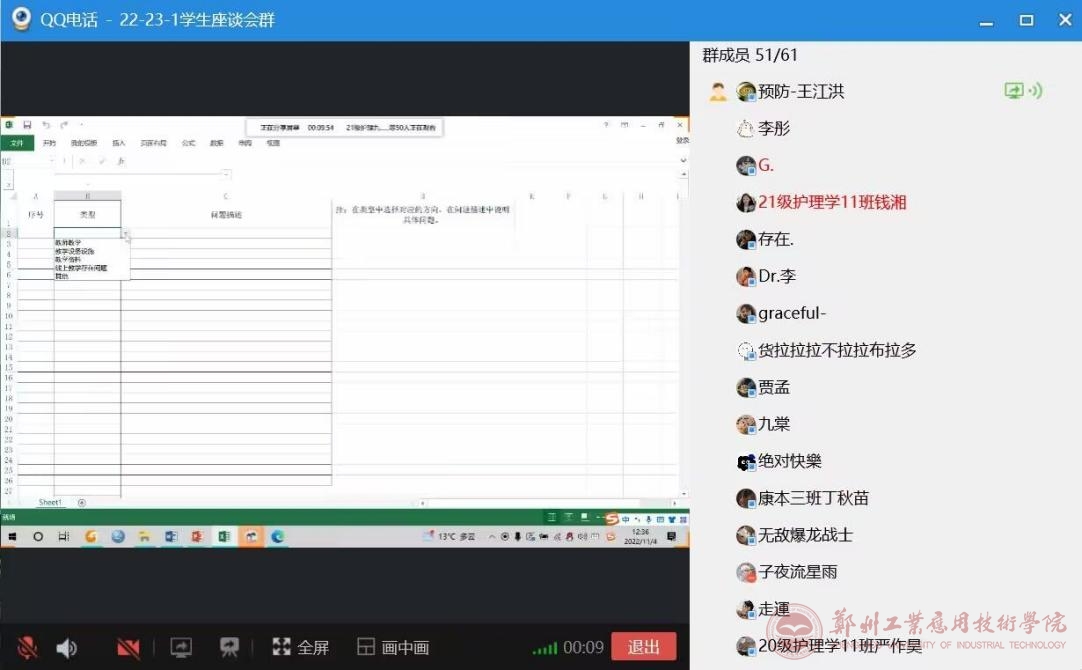
Task: Open the presentation whiteboard icon
Action: [x=230, y=648]
